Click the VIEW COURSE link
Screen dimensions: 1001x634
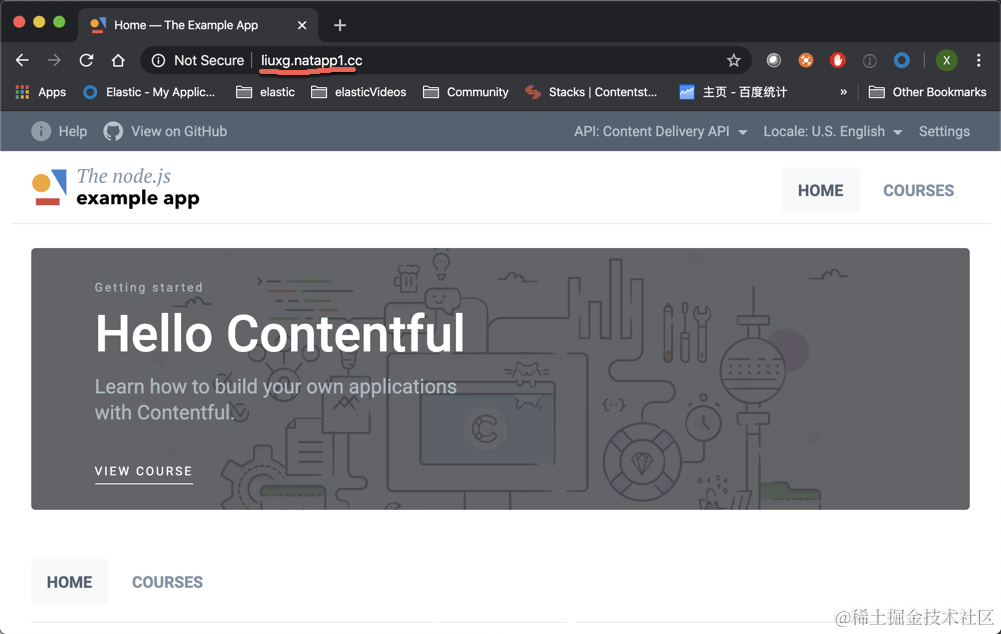coord(144,472)
